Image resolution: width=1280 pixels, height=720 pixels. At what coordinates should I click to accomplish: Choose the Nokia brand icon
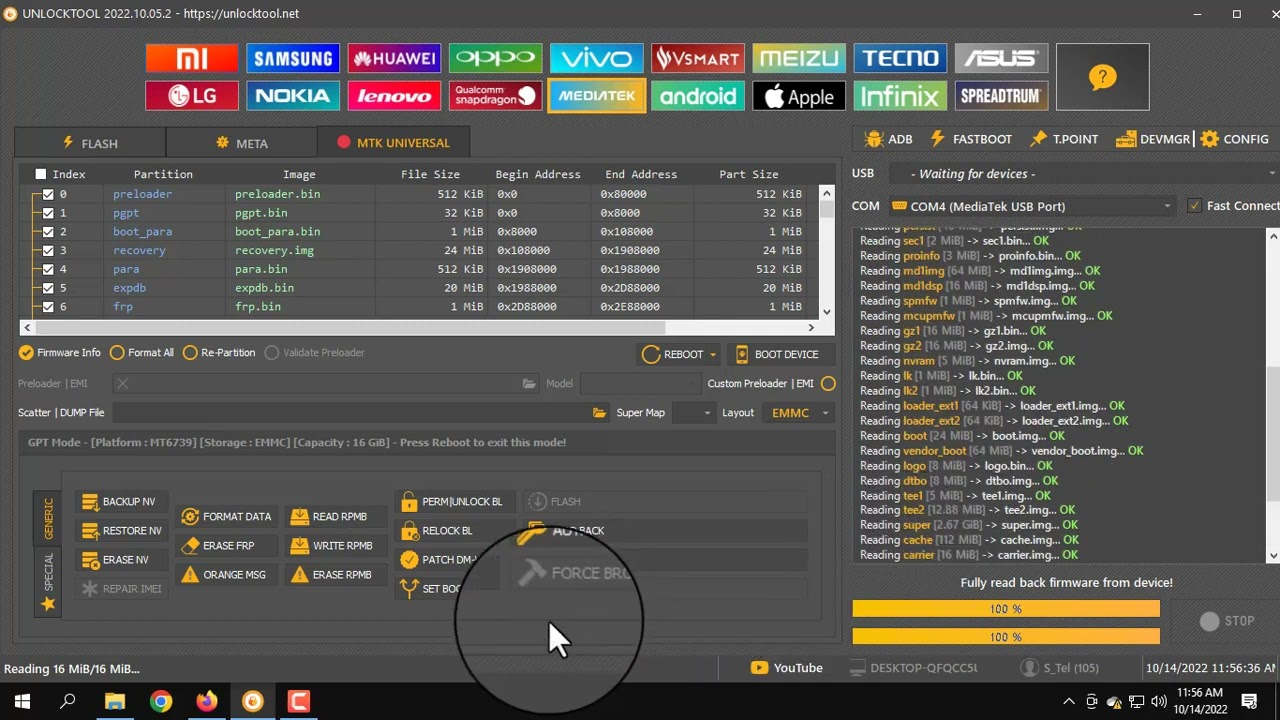tap(293, 96)
